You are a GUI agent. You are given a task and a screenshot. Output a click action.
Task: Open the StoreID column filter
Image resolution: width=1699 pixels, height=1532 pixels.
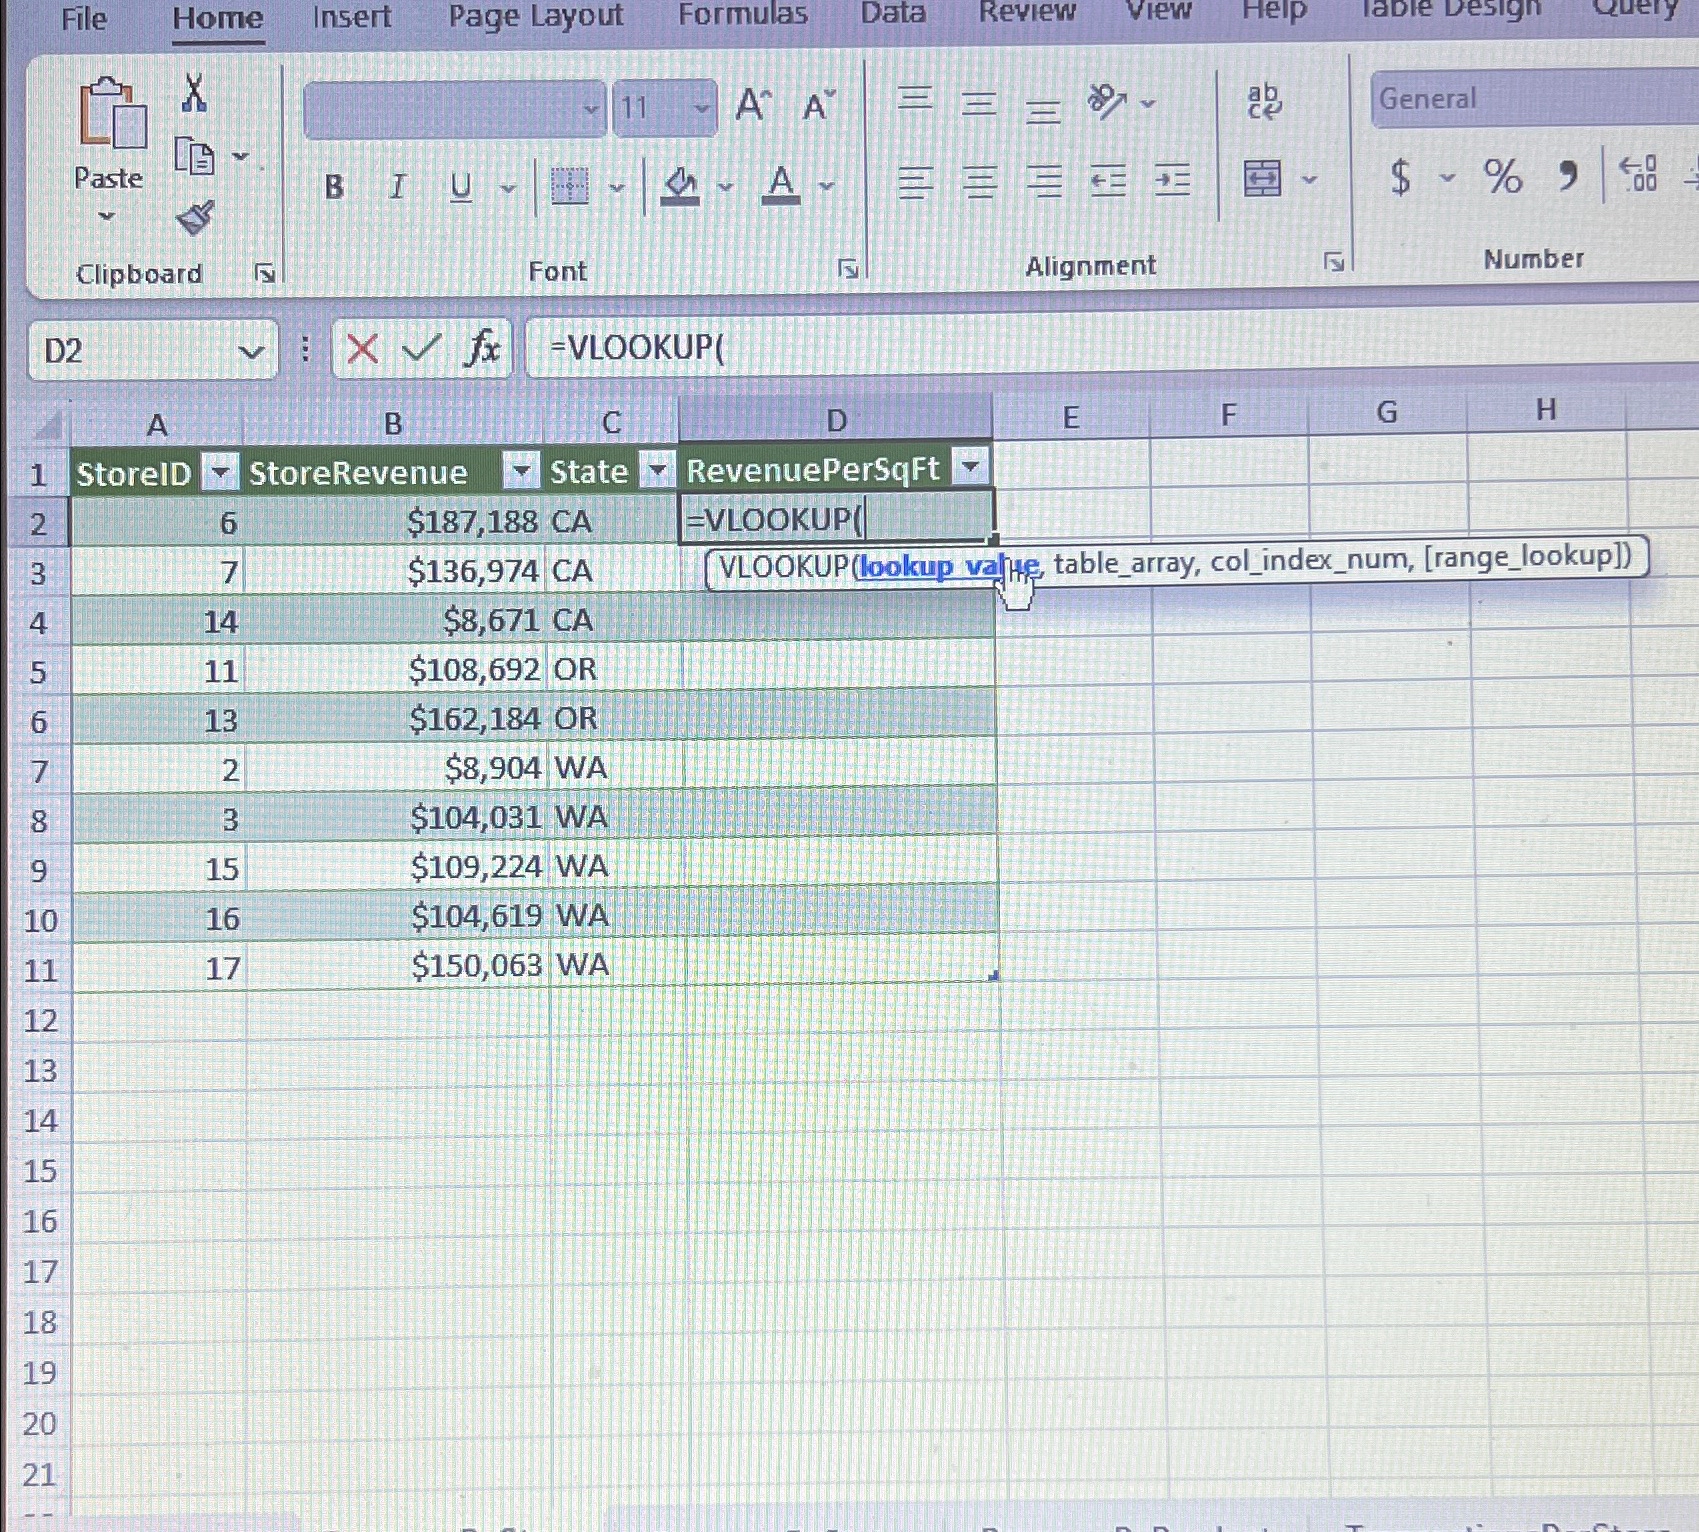219,470
